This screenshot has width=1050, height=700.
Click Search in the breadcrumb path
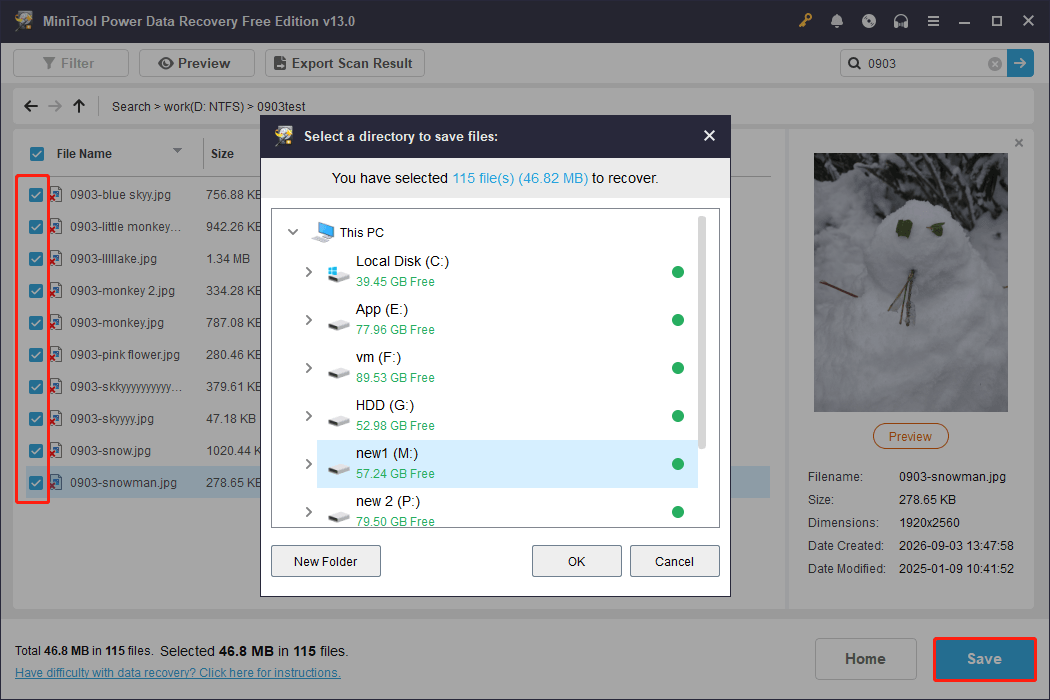point(131,107)
